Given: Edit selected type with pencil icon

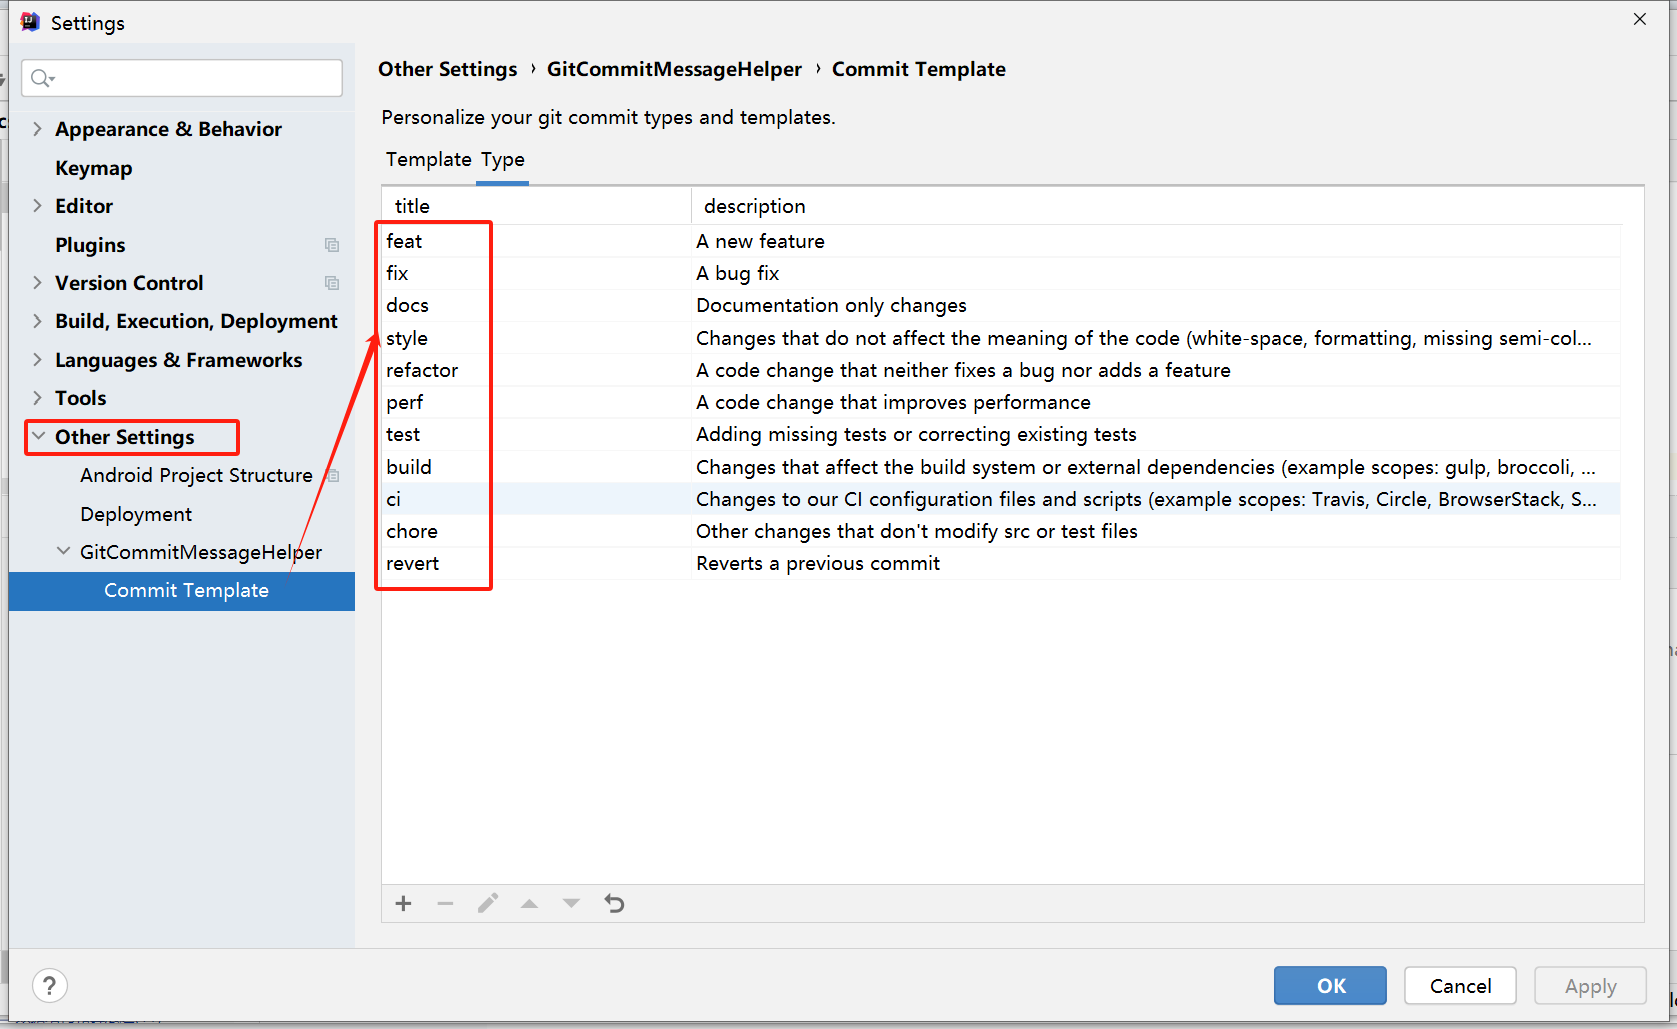Looking at the screenshot, I should [x=488, y=903].
